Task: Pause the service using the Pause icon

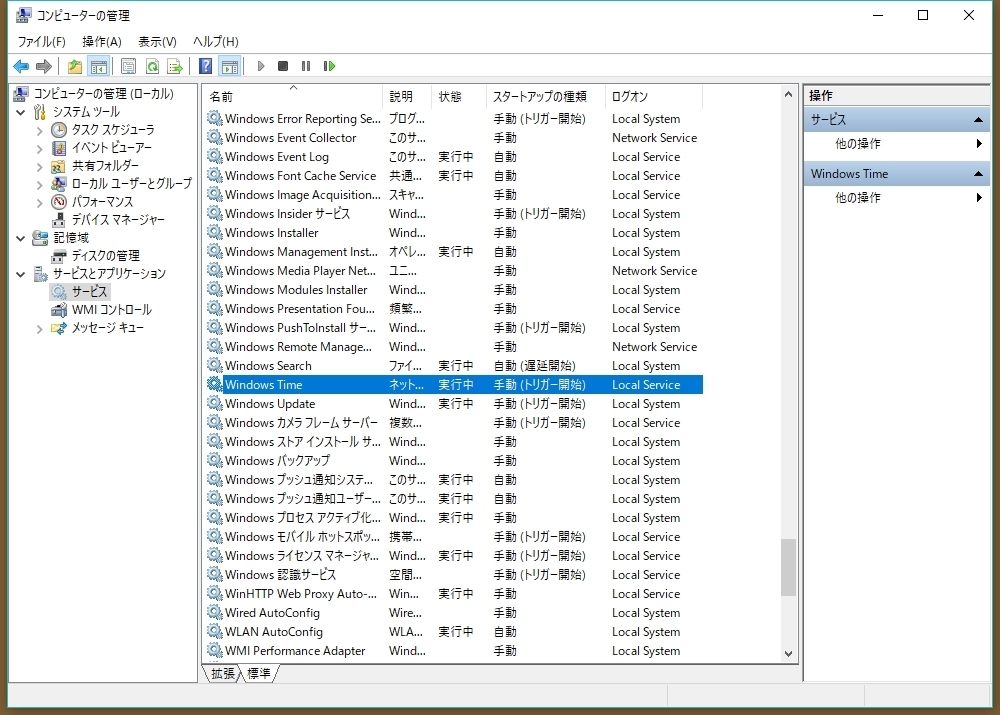Action: tap(306, 67)
